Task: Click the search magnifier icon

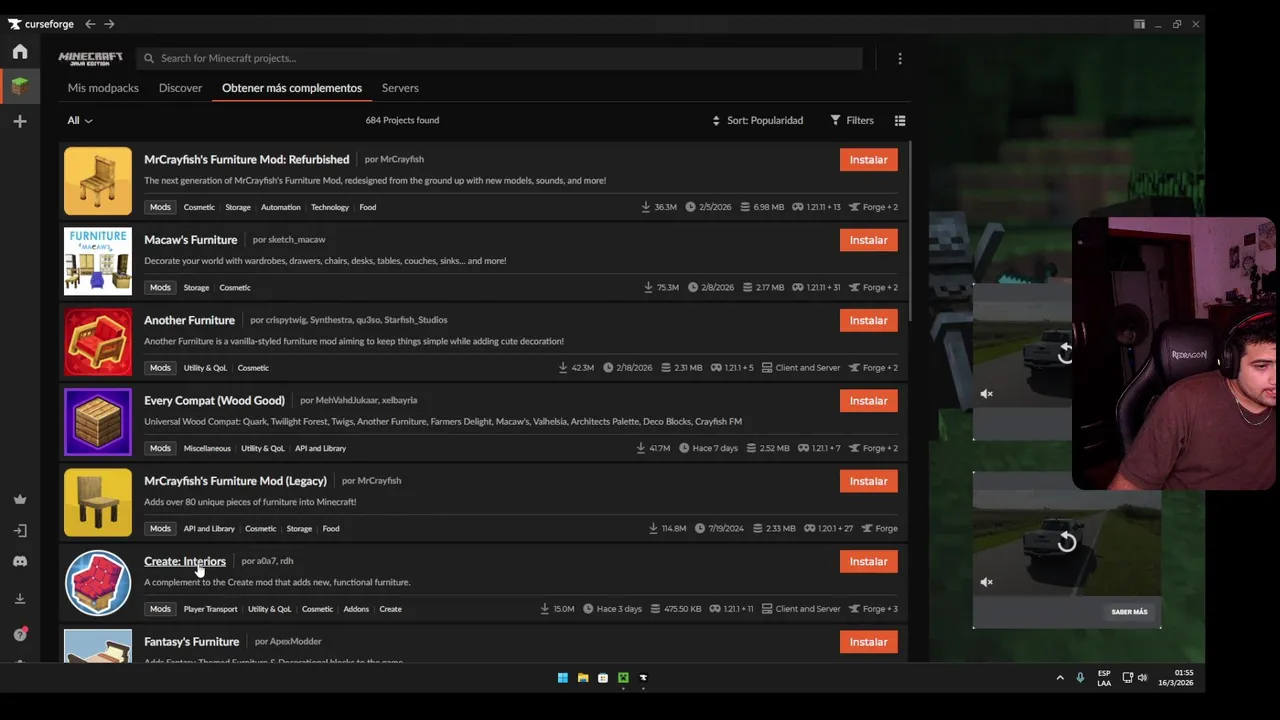Action: pos(149,58)
